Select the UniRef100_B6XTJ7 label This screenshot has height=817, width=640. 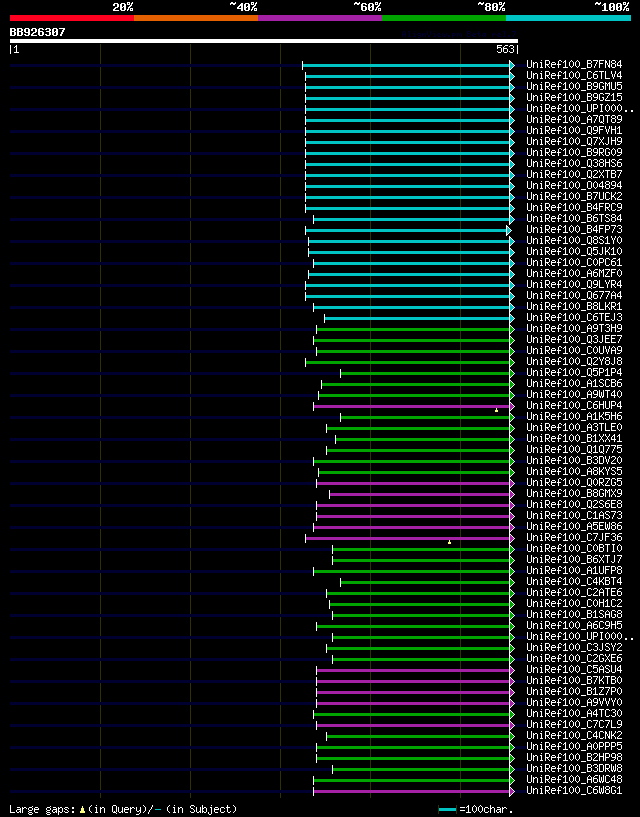574,559
